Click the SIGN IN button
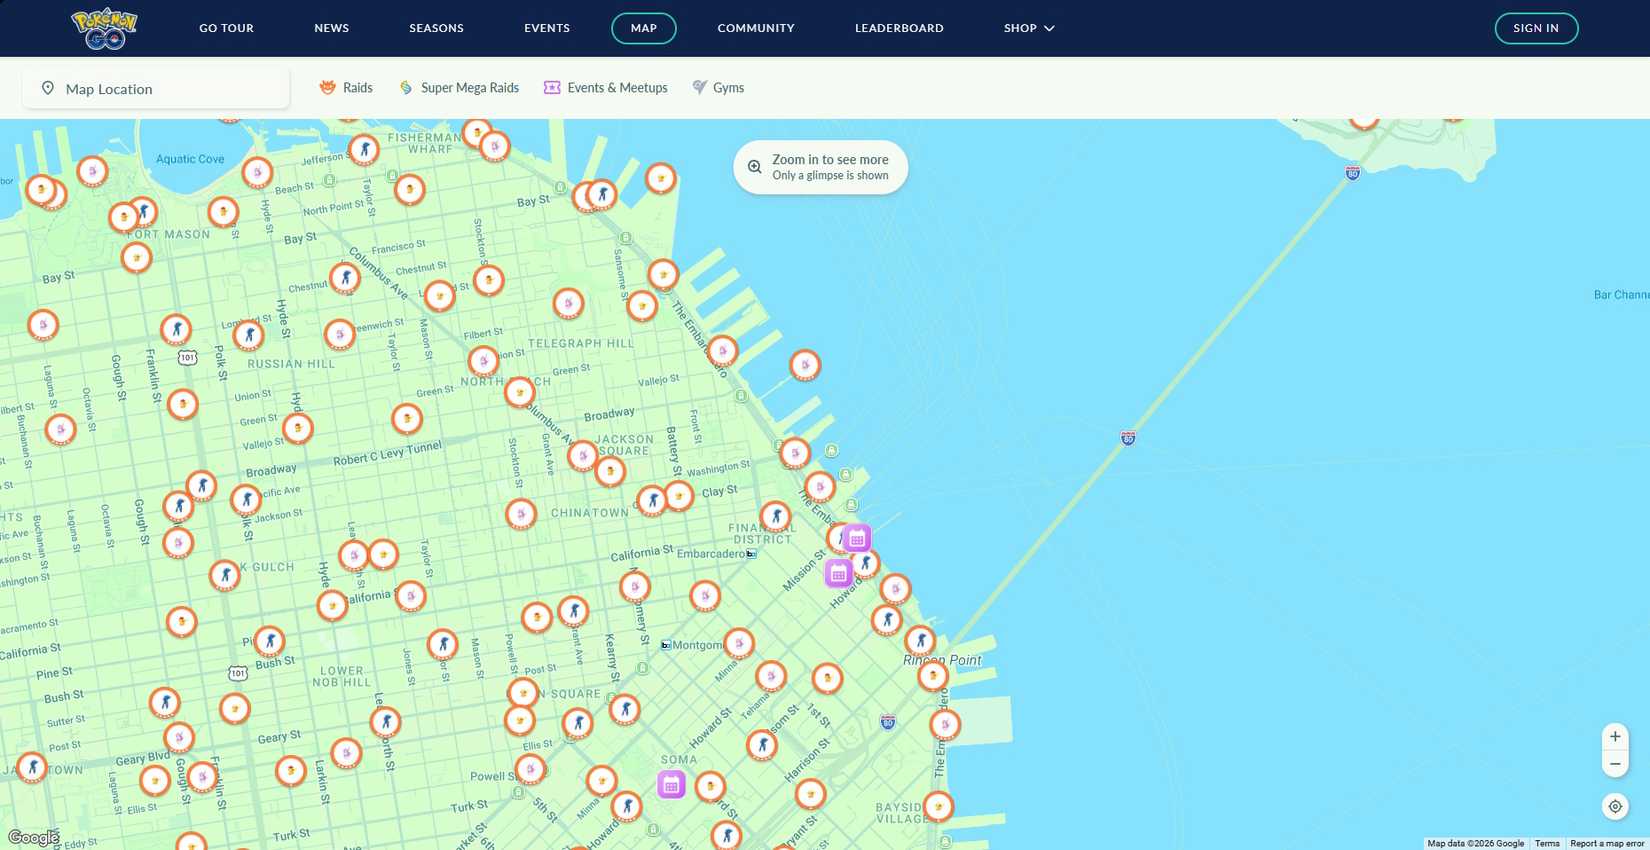The height and width of the screenshot is (850, 1650). tap(1536, 28)
